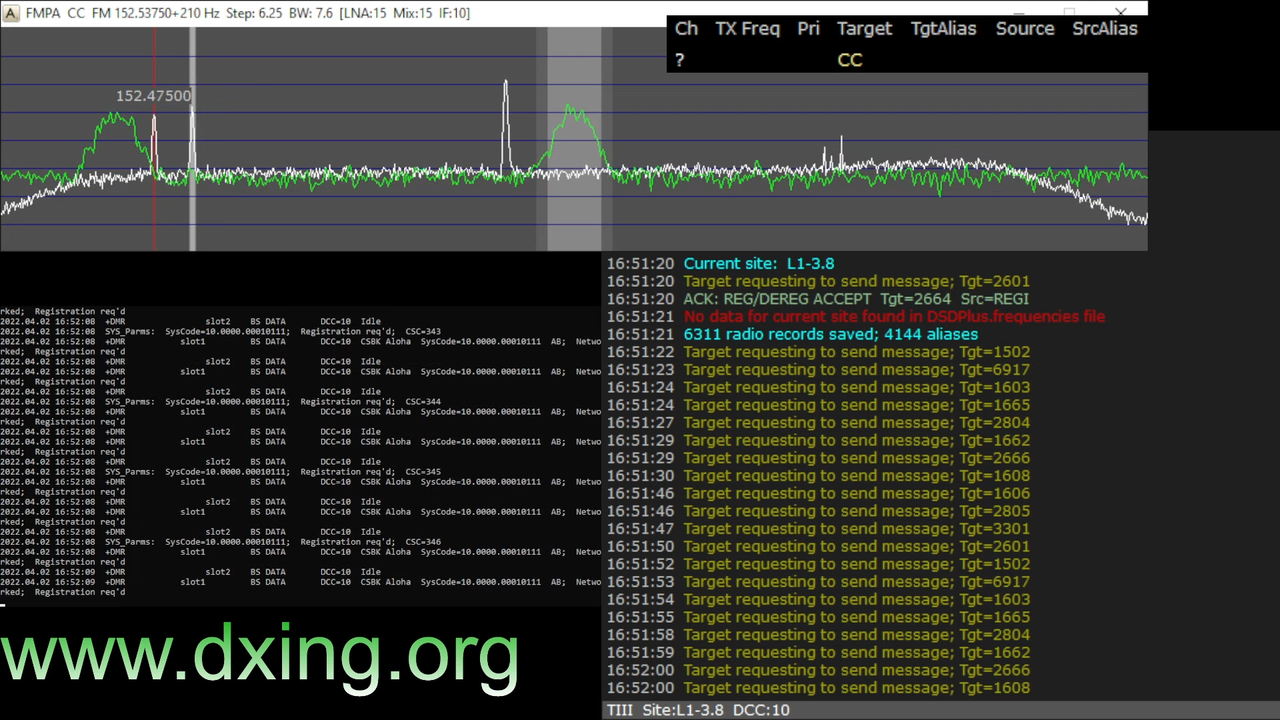Click the Target column header
This screenshot has width=1280, height=720.
864,29
